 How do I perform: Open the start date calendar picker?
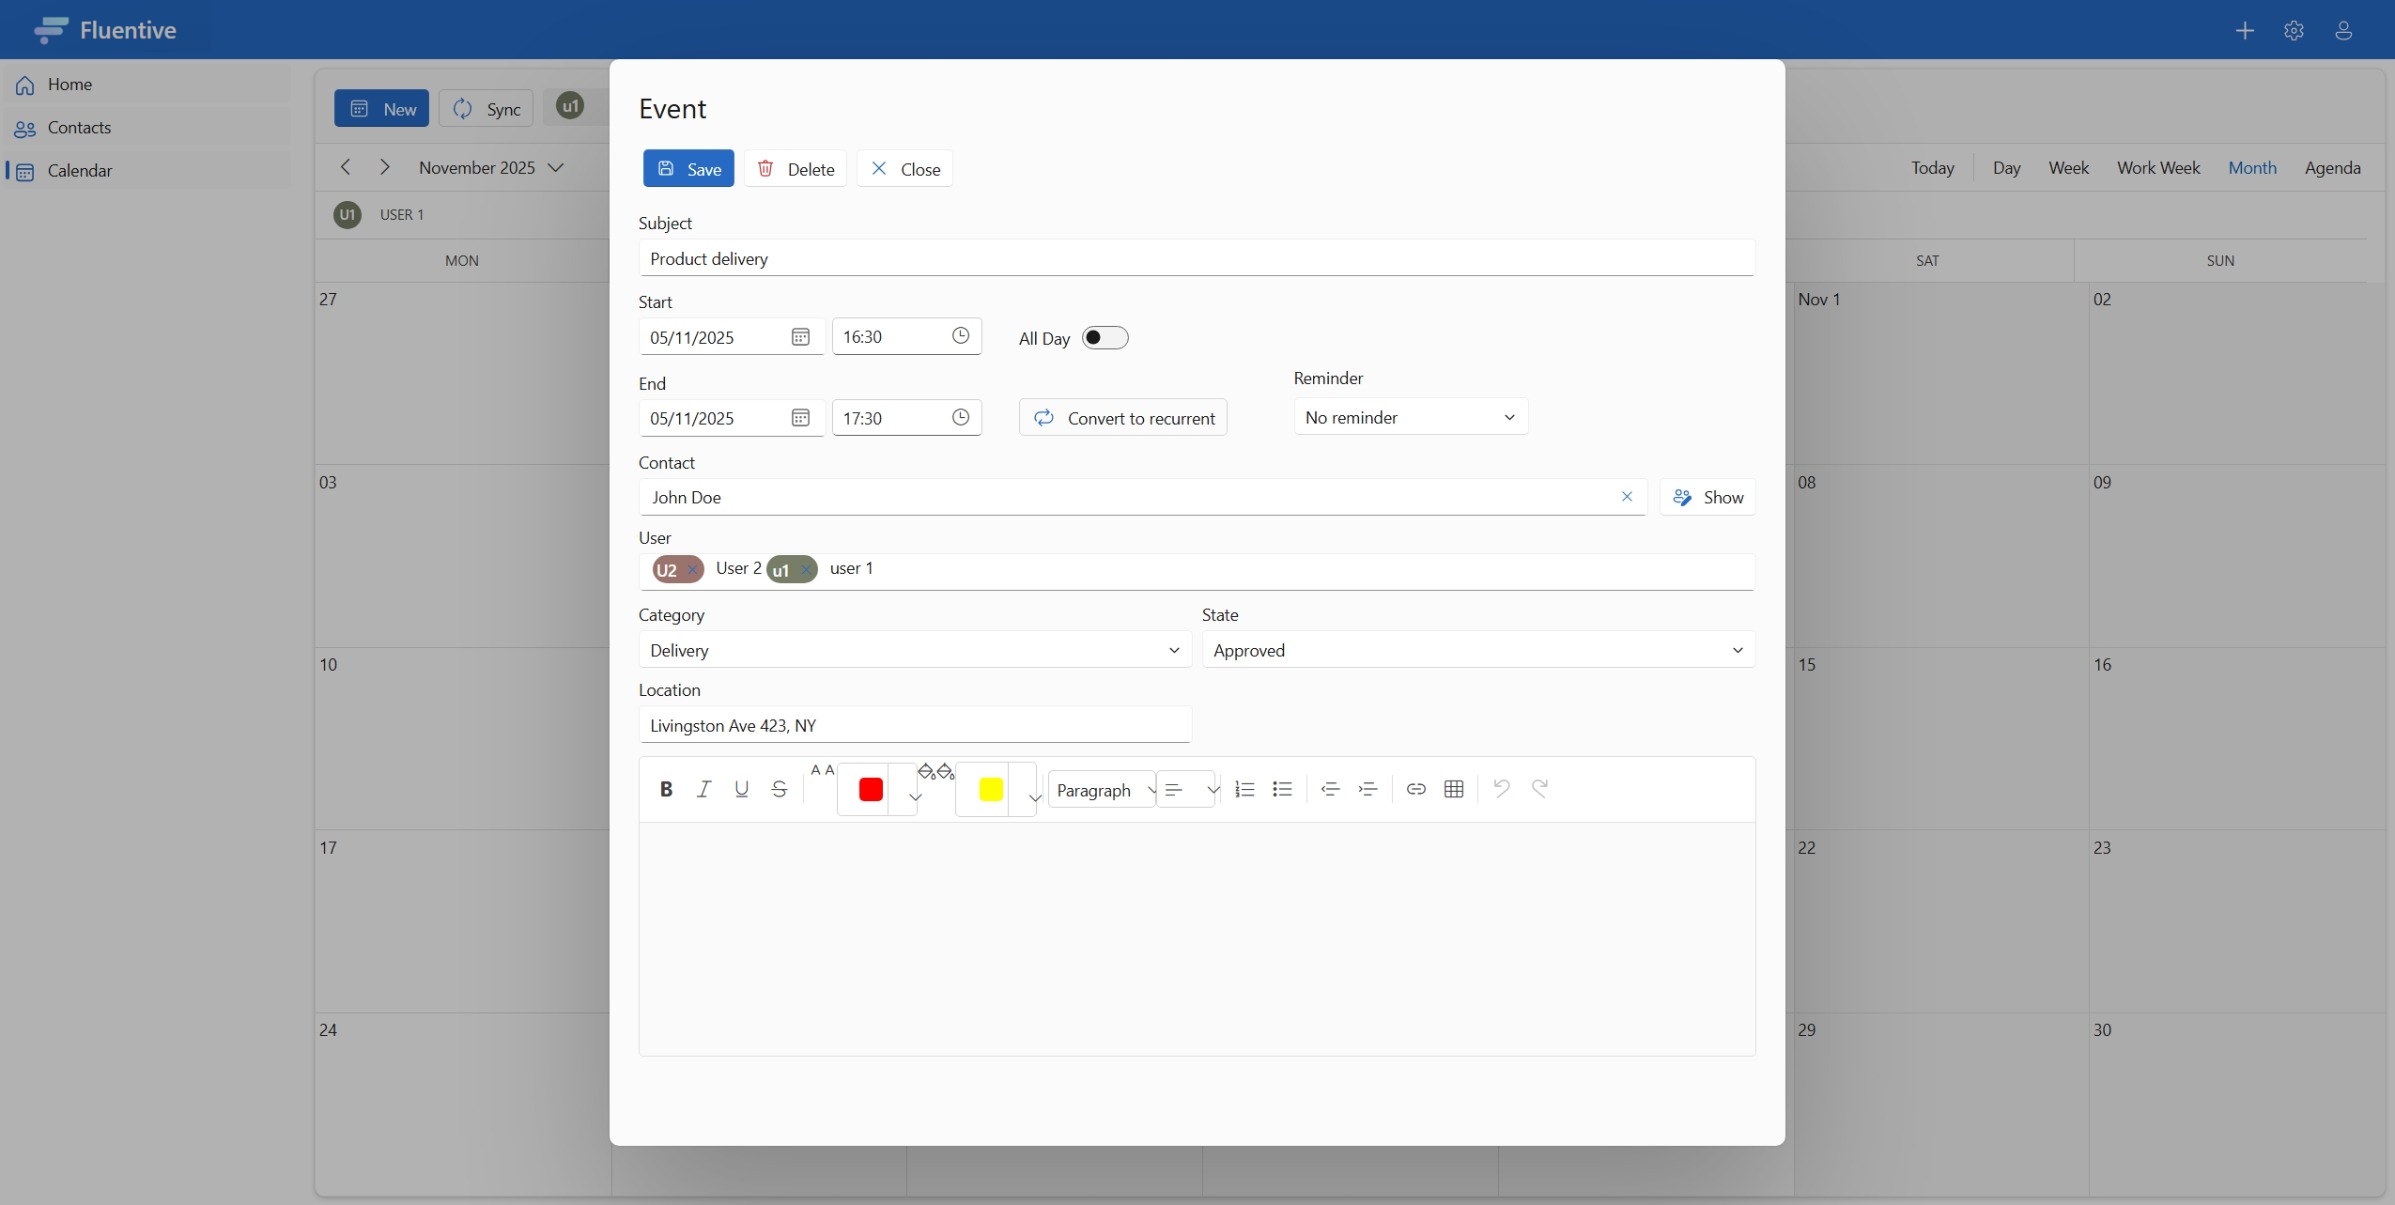click(x=799, y=337)
